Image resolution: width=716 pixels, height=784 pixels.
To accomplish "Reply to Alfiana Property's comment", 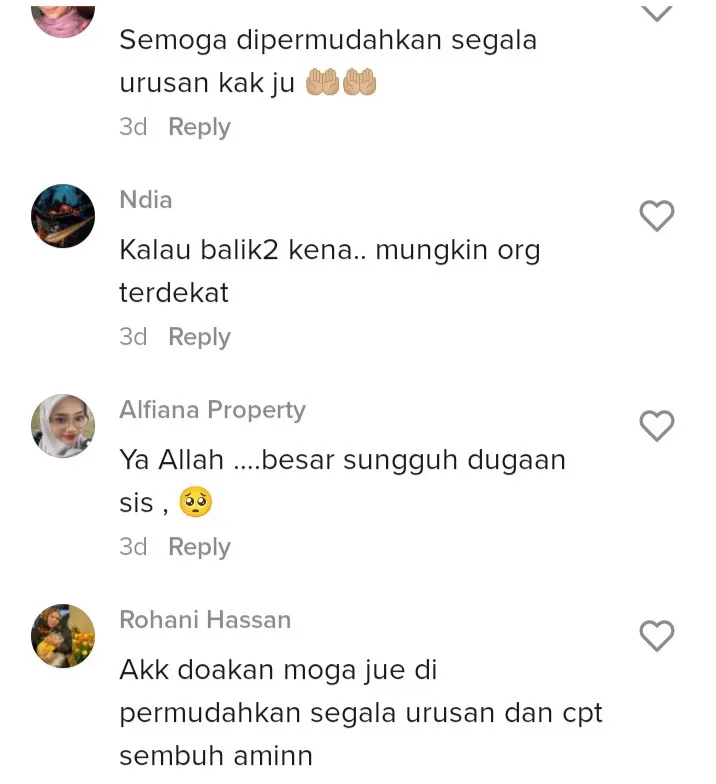I will pyautogui.click(x=200, y=547).
